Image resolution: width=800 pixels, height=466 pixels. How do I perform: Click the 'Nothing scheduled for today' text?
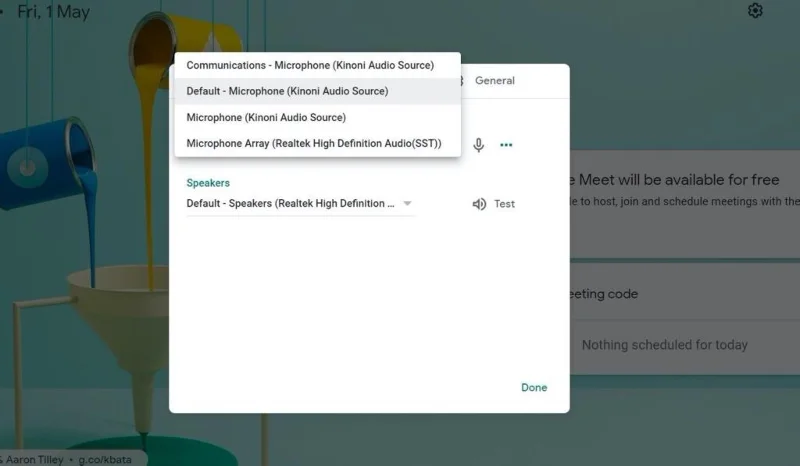click(664, 345)
